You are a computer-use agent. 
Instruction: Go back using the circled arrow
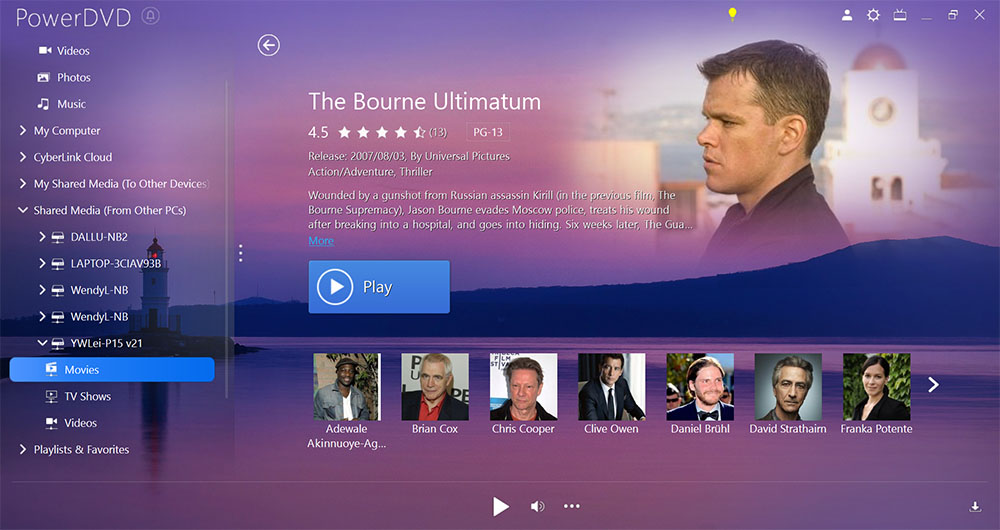[x=268, y=45]
